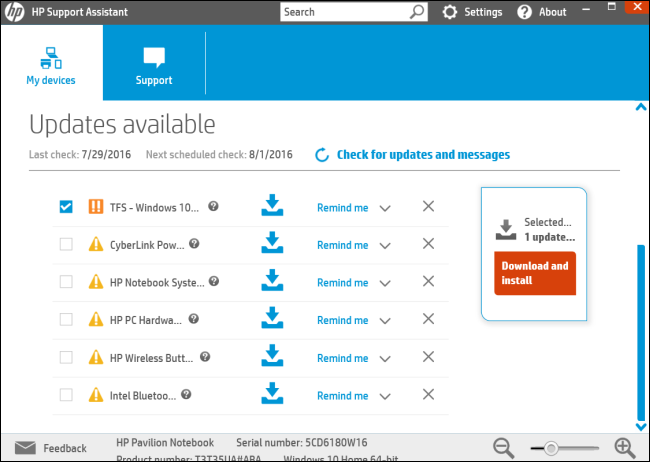
Task: Open Settings via the gear icon
Action: point(450,12)
